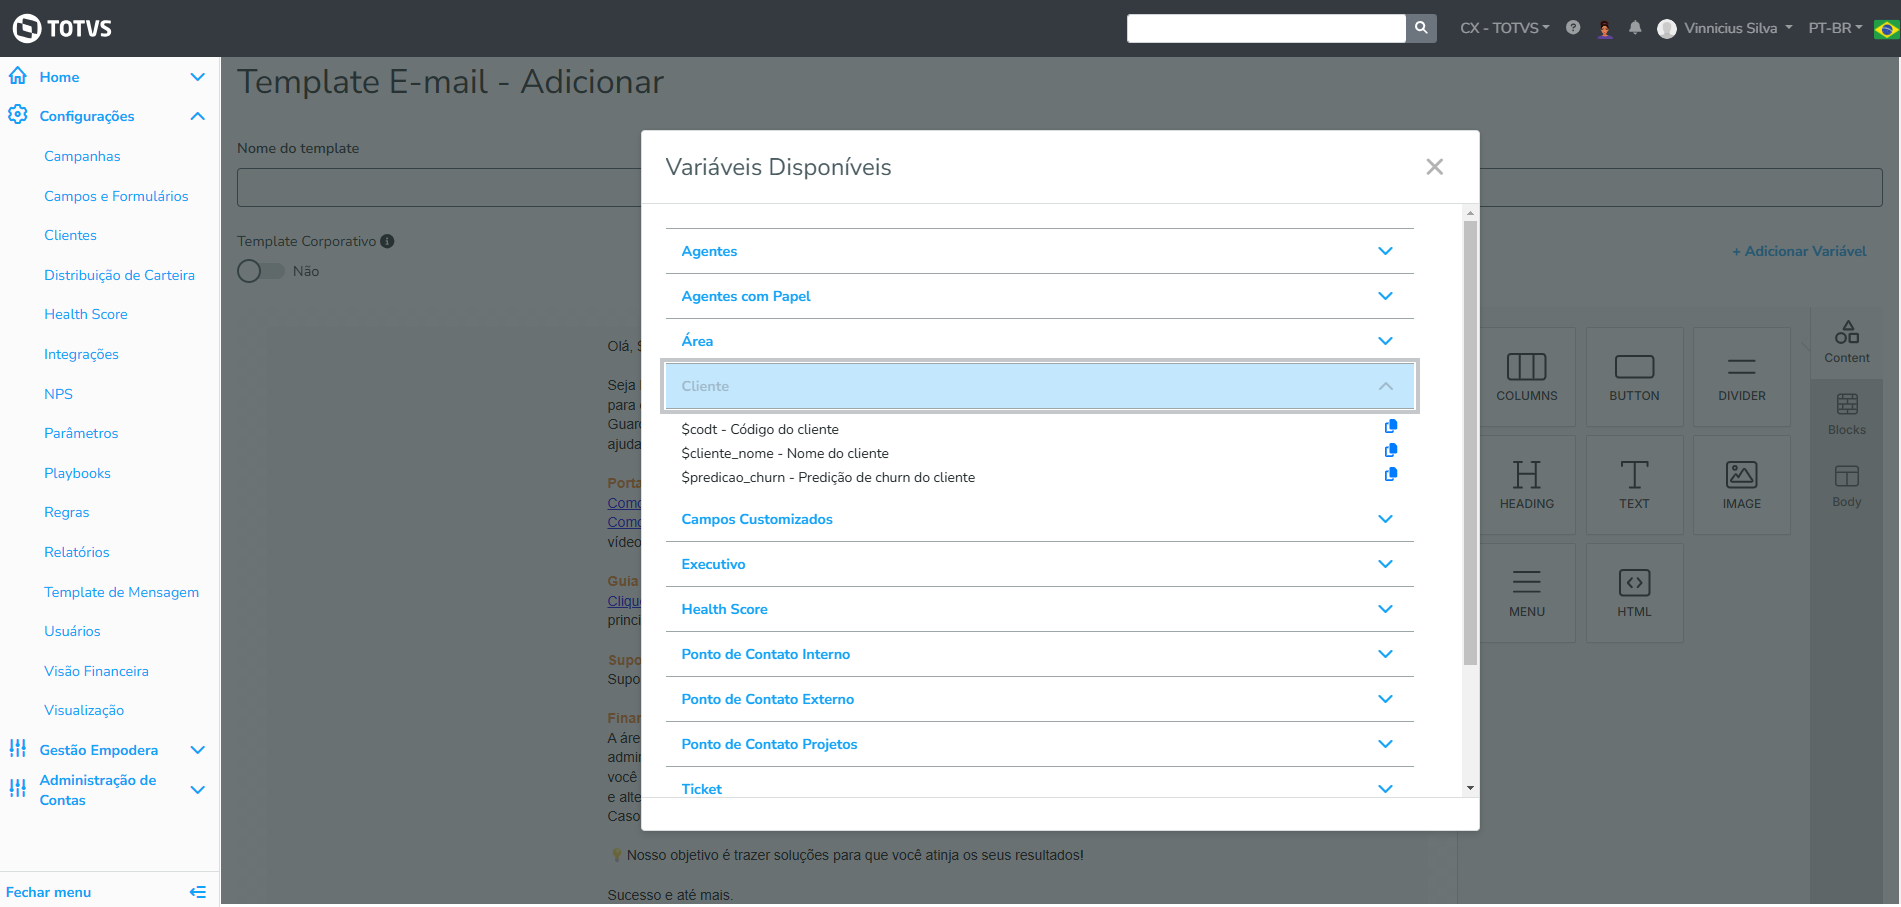Open Template de Mensagem
Image resolution: width=1901 pixels, height=907 pixels.
point(121,592)
